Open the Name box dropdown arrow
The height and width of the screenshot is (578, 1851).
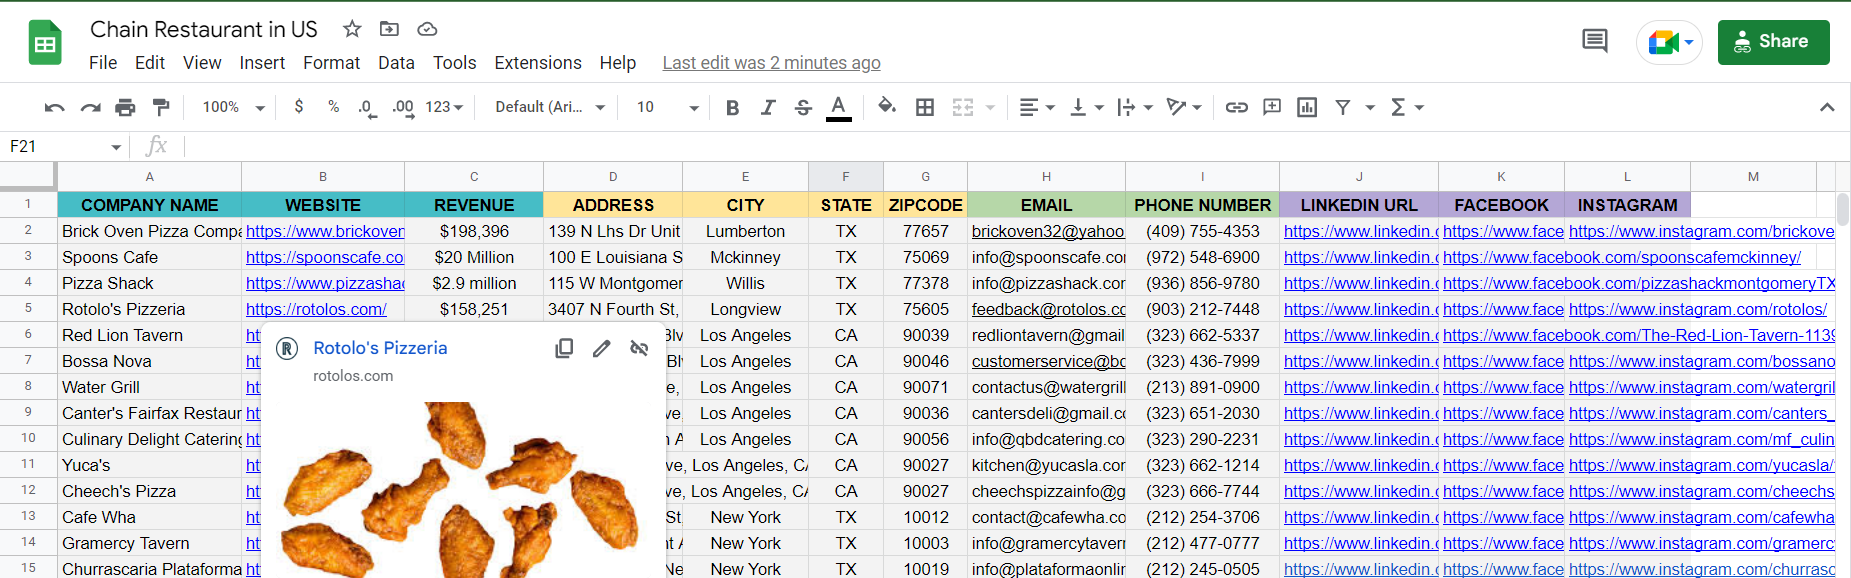116,147
